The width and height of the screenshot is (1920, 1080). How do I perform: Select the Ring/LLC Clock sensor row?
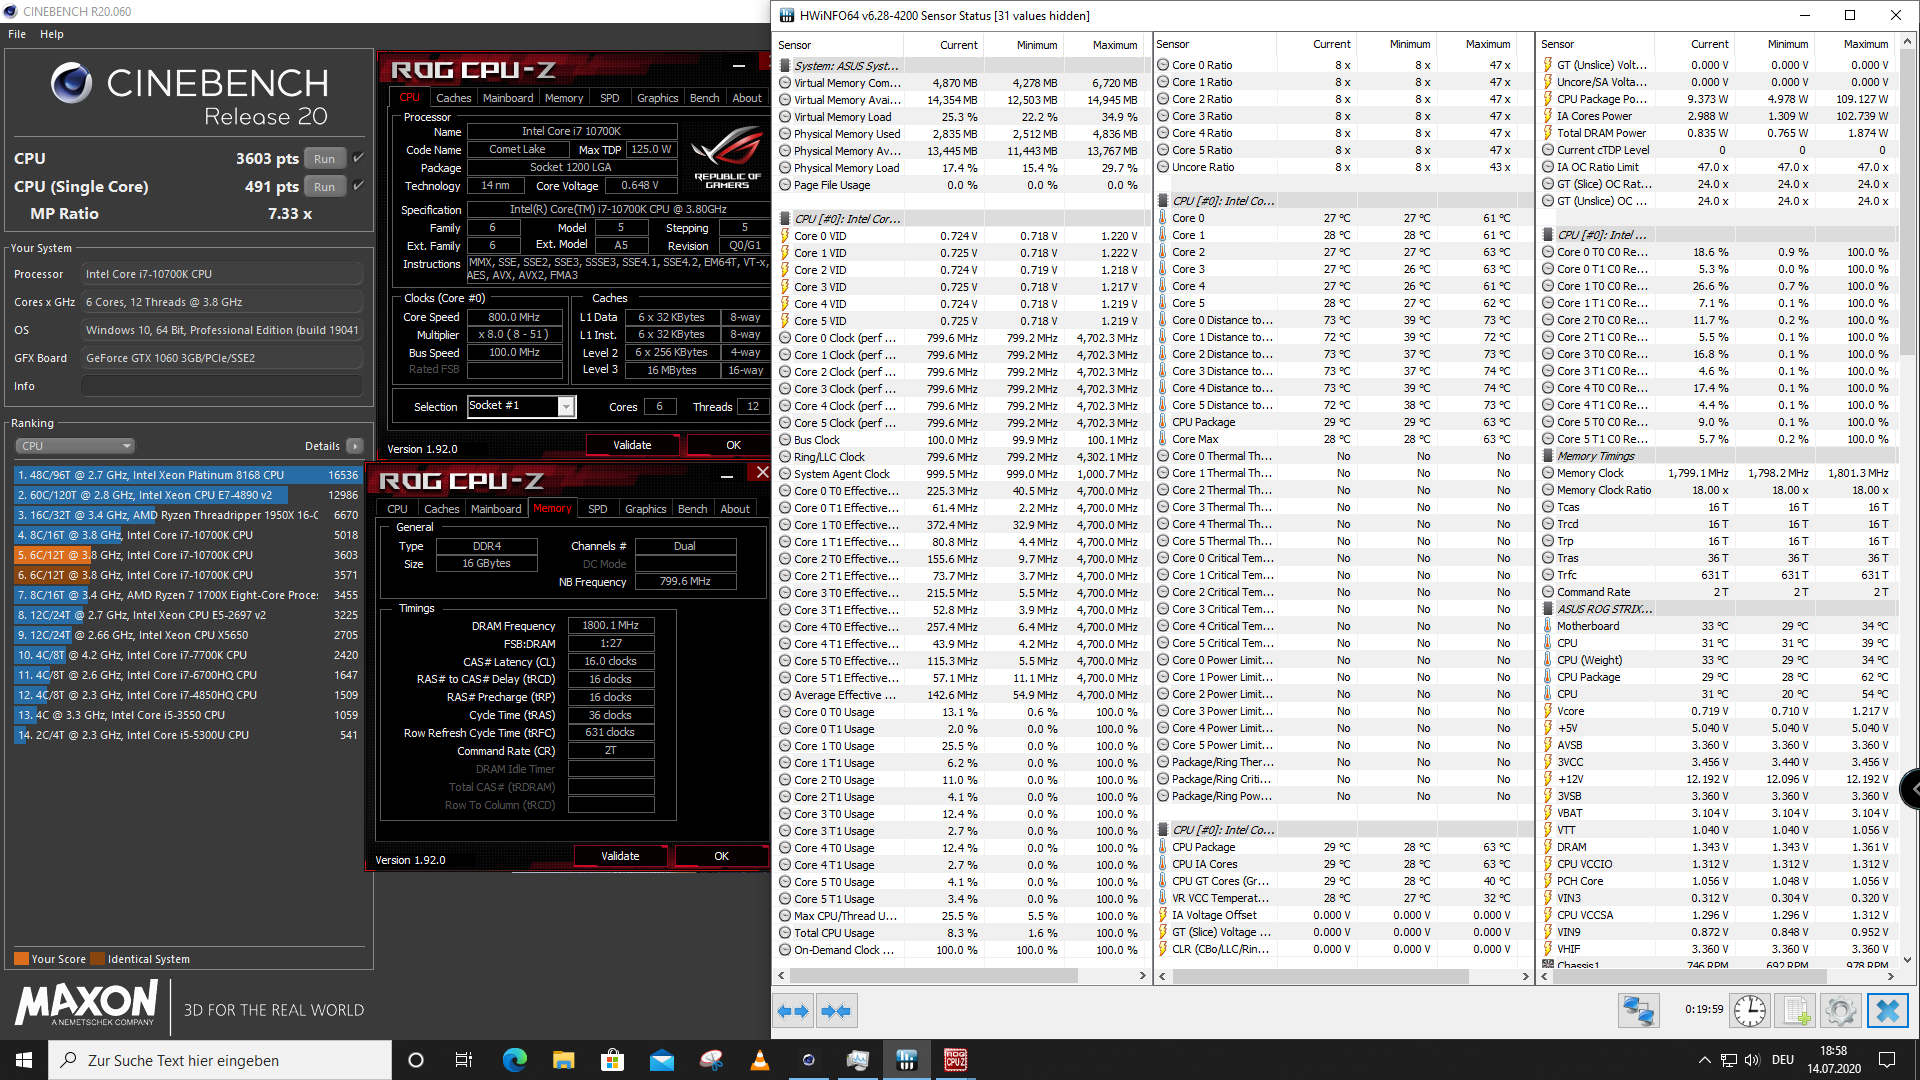pyautogui.click(x=960, y=457)
